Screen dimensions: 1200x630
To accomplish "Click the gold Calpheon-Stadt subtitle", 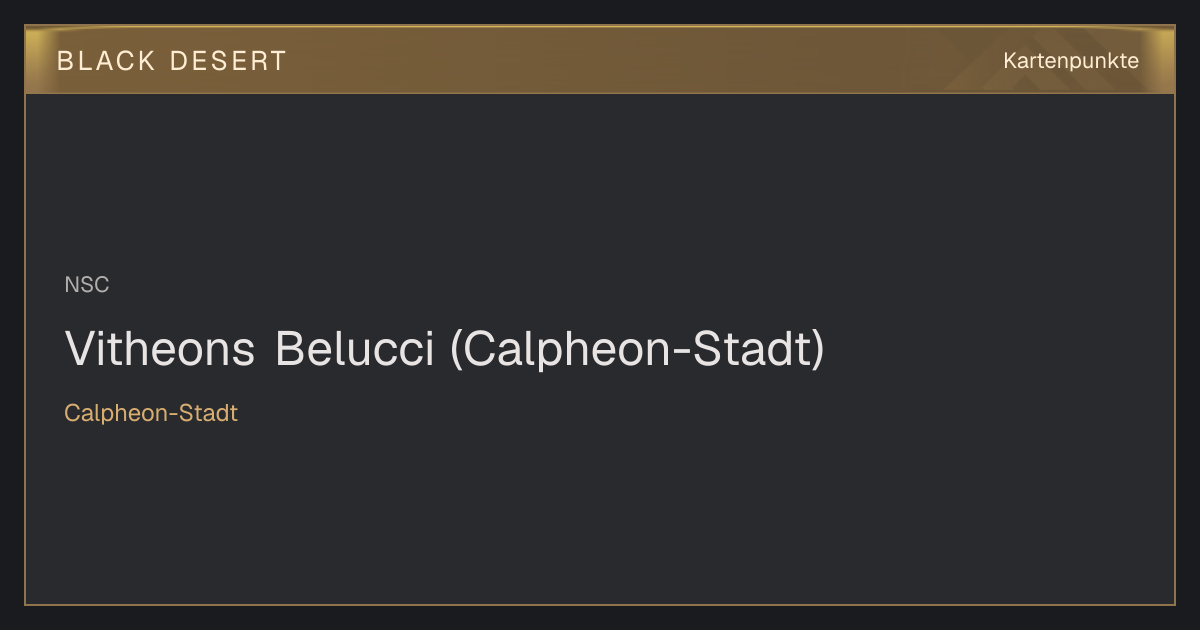I will (151, 413).
